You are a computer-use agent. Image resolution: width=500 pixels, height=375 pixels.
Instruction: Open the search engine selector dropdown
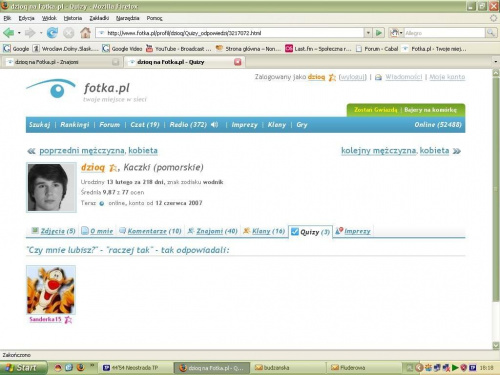pyautogui.click(x=396, y=33)
